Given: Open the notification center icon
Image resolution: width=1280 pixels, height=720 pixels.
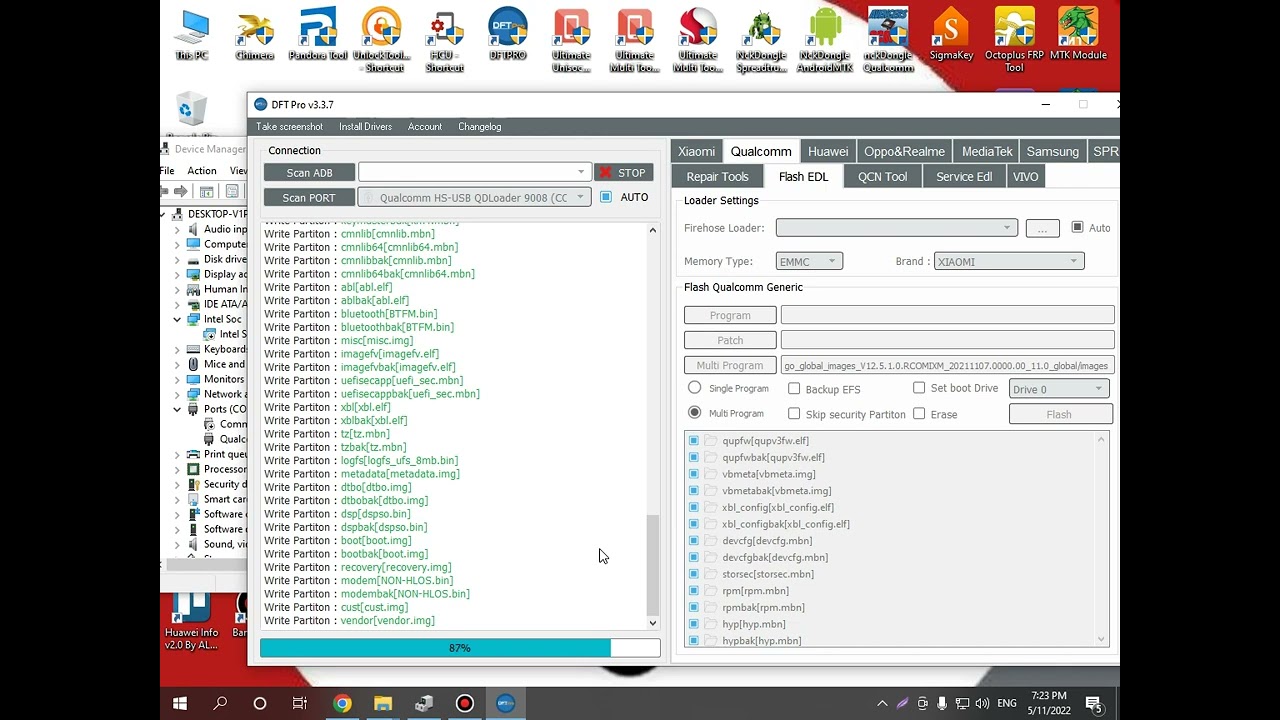Looking at the screenshot, I should point(1094,704).
